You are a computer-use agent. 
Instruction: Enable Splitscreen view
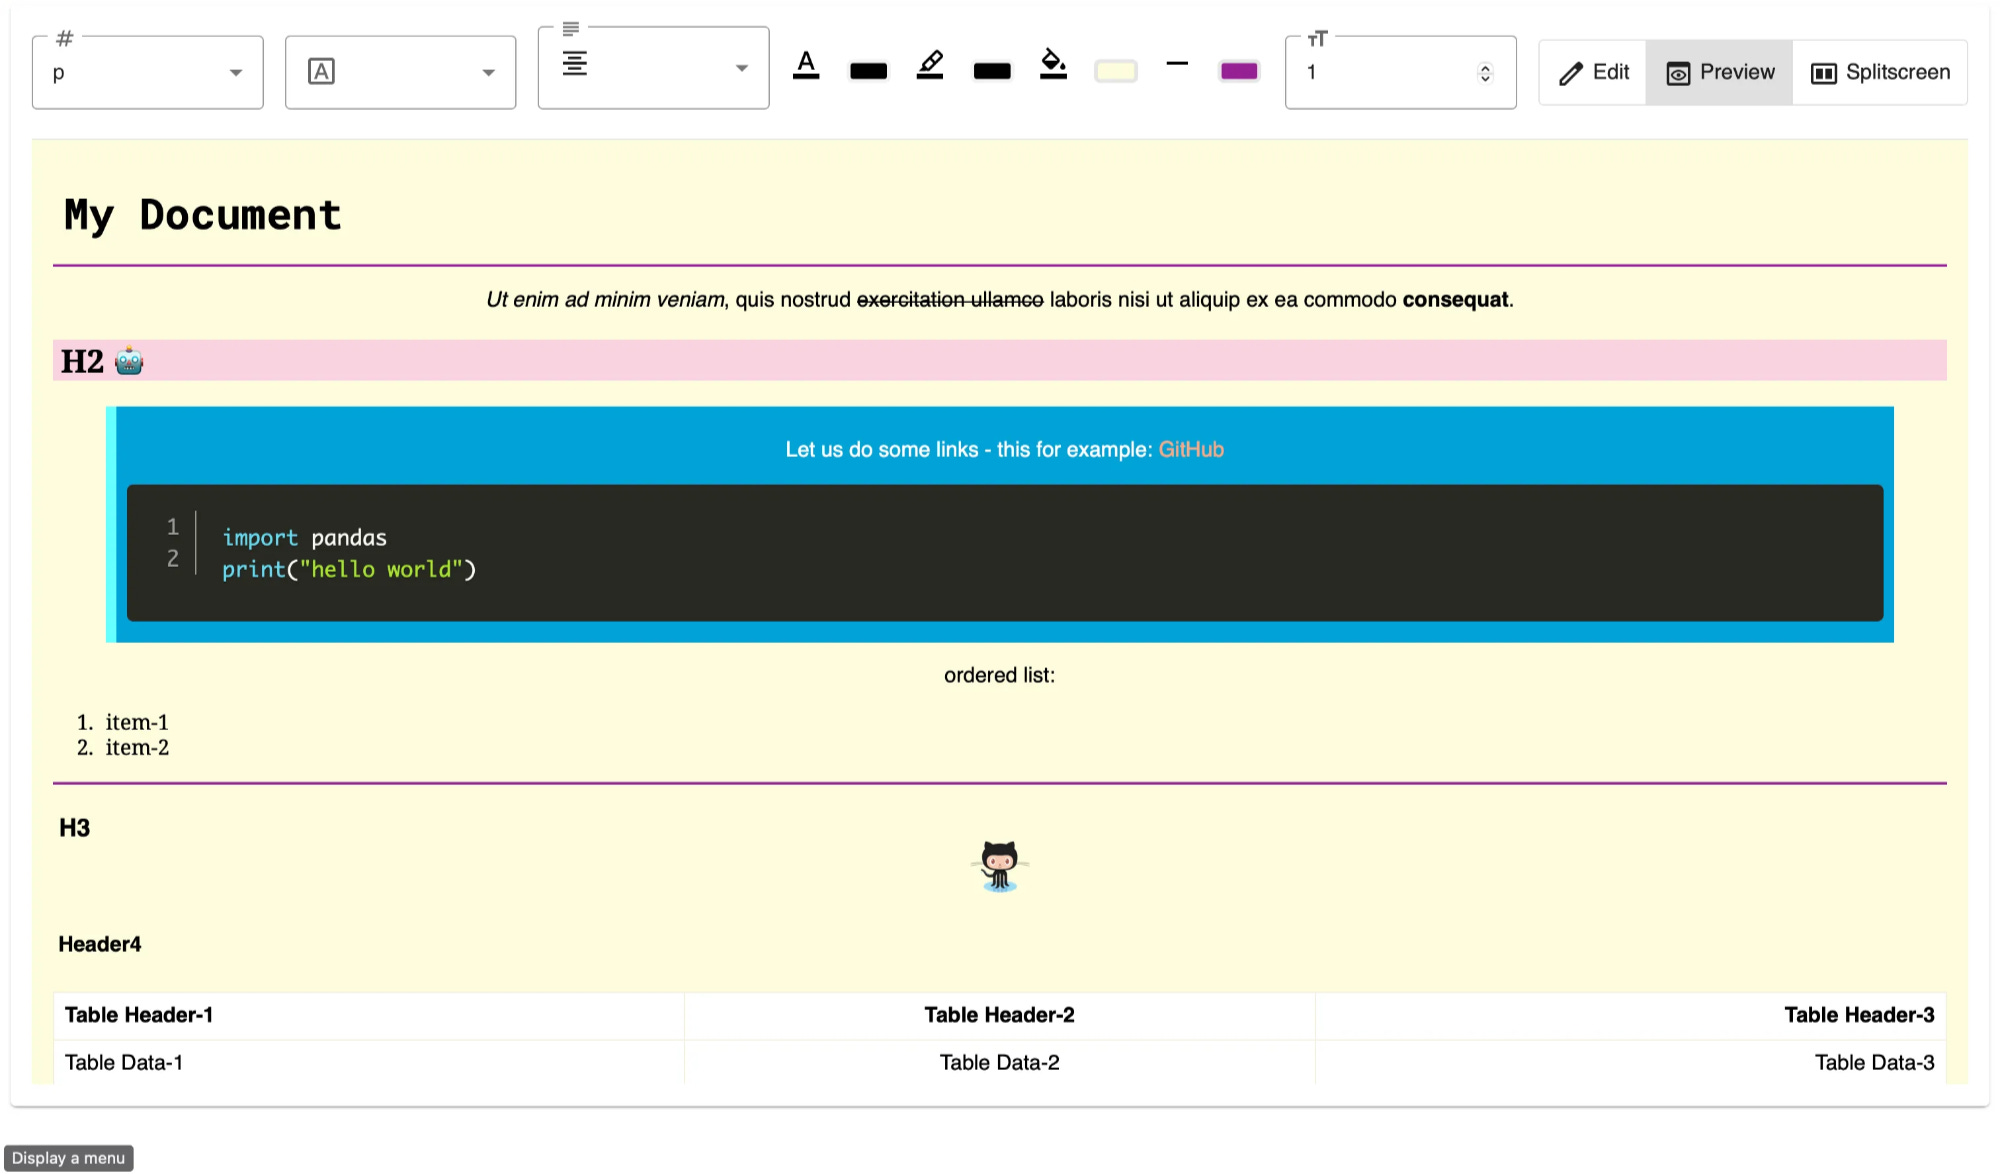coord(1879,72)
